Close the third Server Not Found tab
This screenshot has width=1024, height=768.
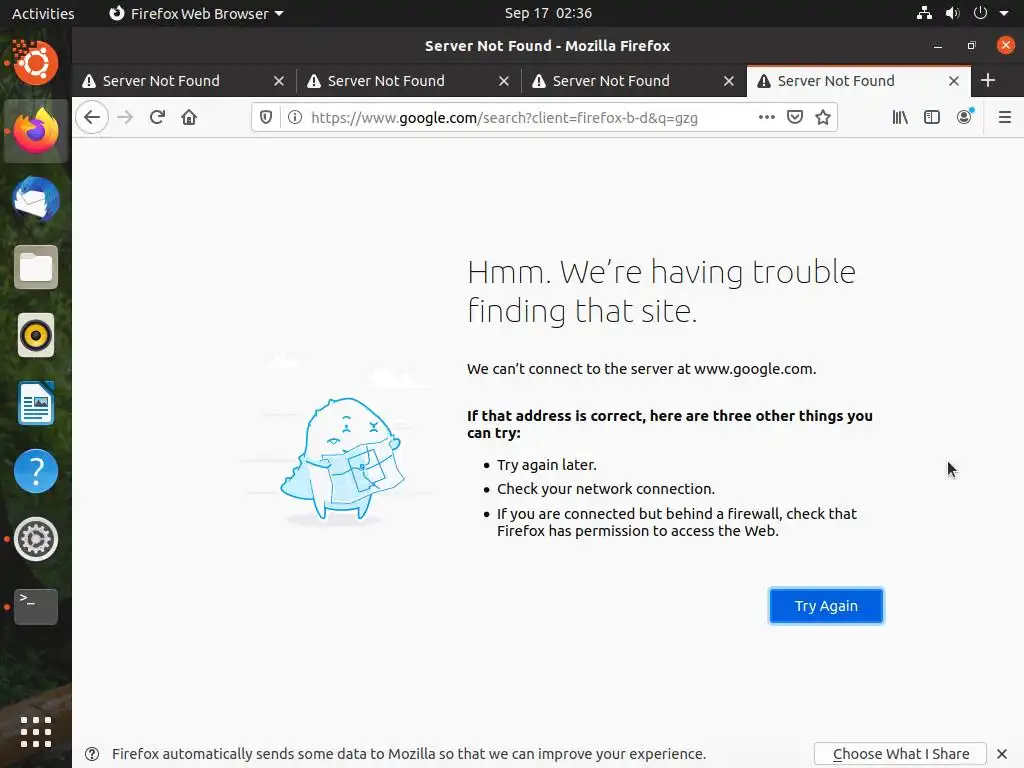click(x=729, y=81)
